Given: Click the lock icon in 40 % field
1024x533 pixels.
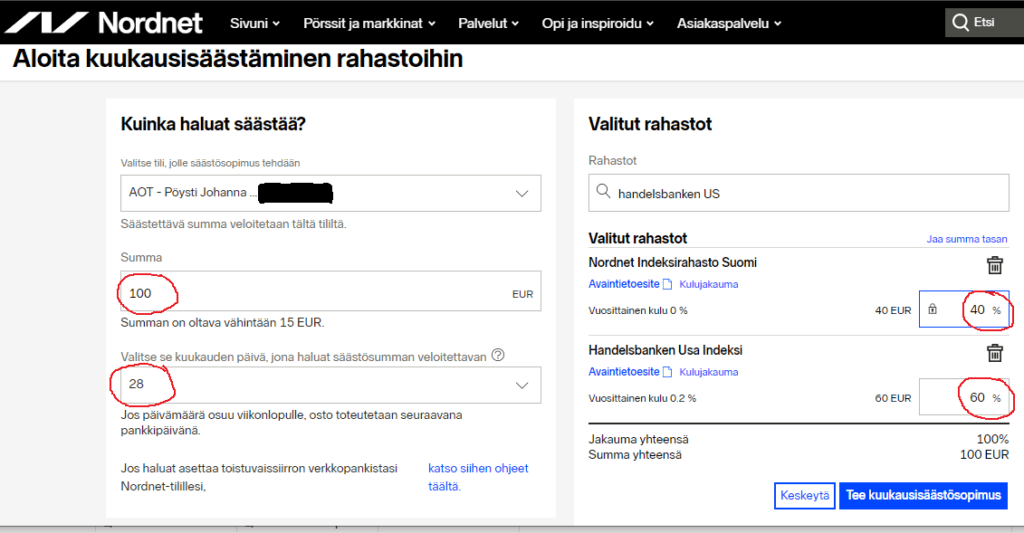Looking at the screenshot, I should [933, 310].
